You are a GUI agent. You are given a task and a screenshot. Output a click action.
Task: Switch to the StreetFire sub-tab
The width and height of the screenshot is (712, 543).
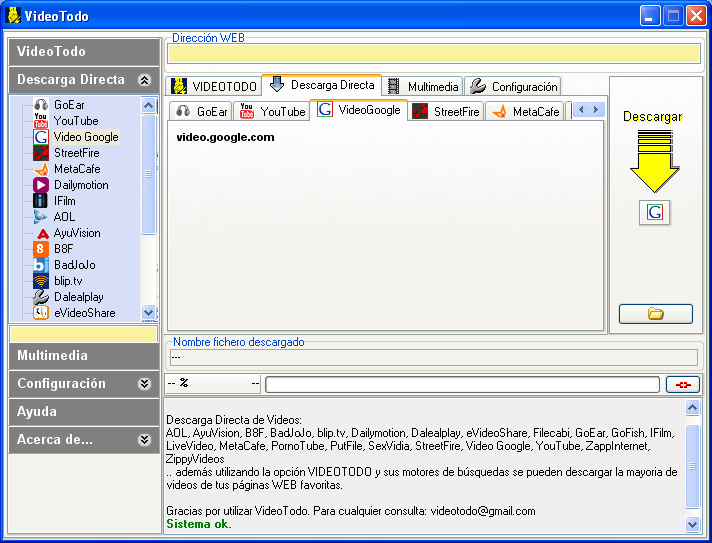click(x=445, y=111)
